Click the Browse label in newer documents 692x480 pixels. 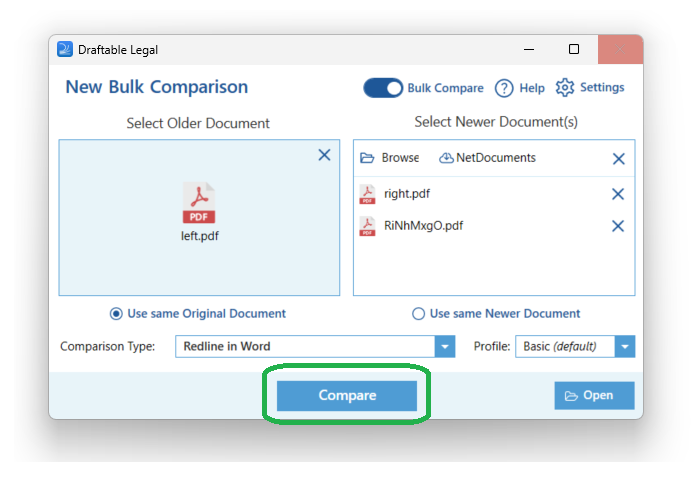(400, 158)
